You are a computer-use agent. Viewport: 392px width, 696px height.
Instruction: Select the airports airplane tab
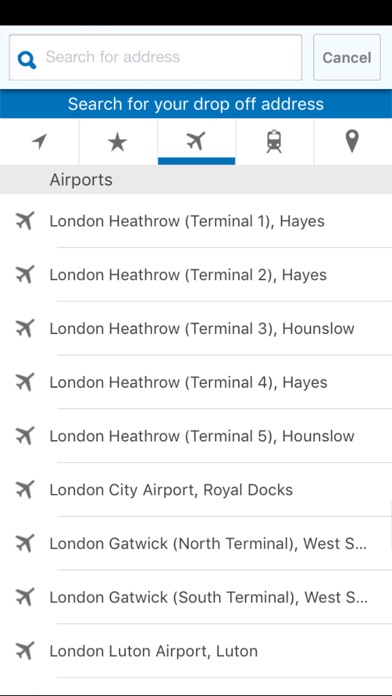click(196, 142)
